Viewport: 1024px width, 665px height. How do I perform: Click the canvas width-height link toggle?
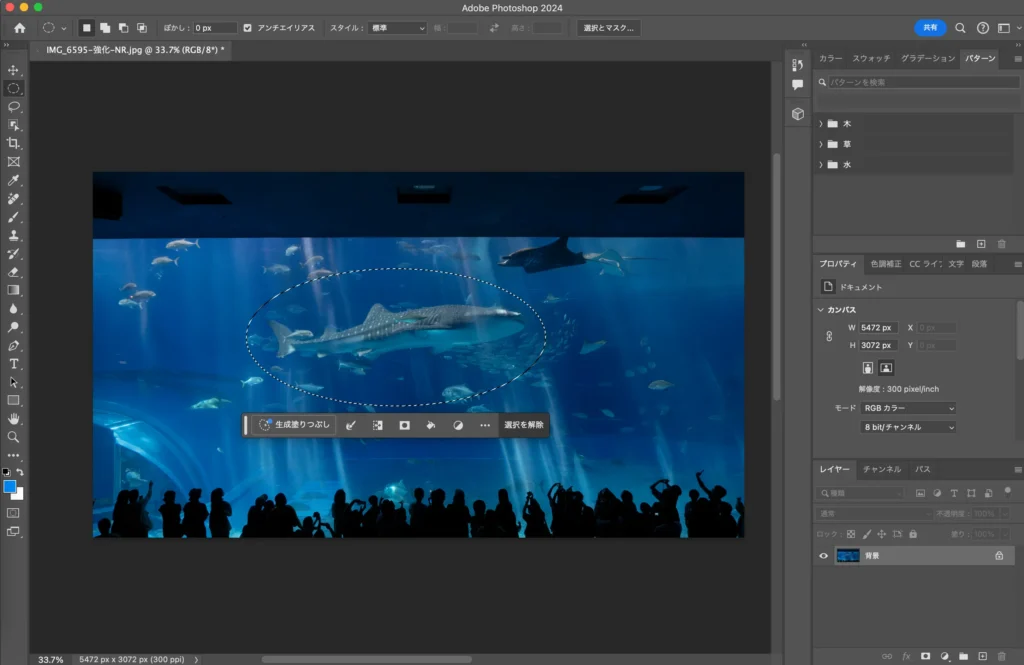(828, 336)
